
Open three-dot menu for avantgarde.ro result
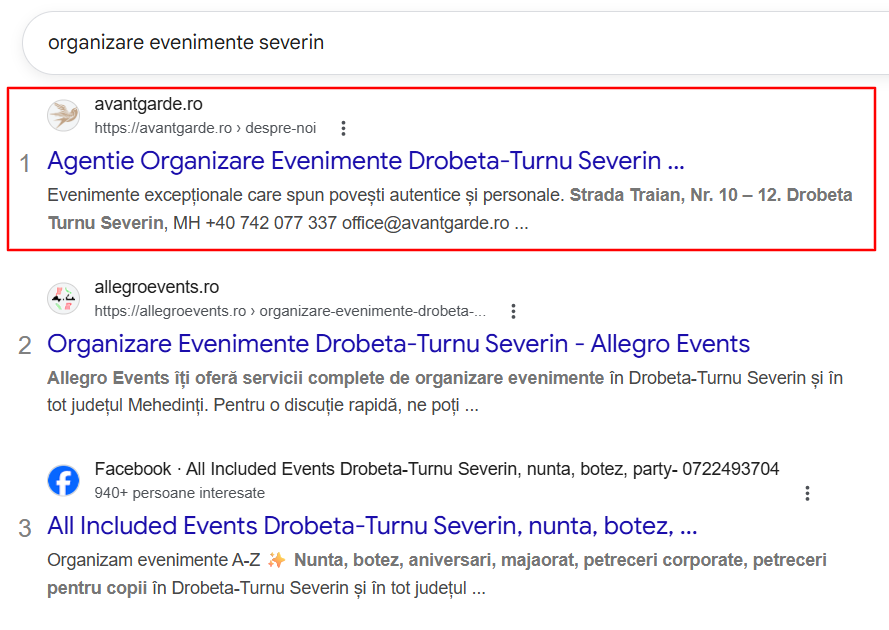pos(343,128)
